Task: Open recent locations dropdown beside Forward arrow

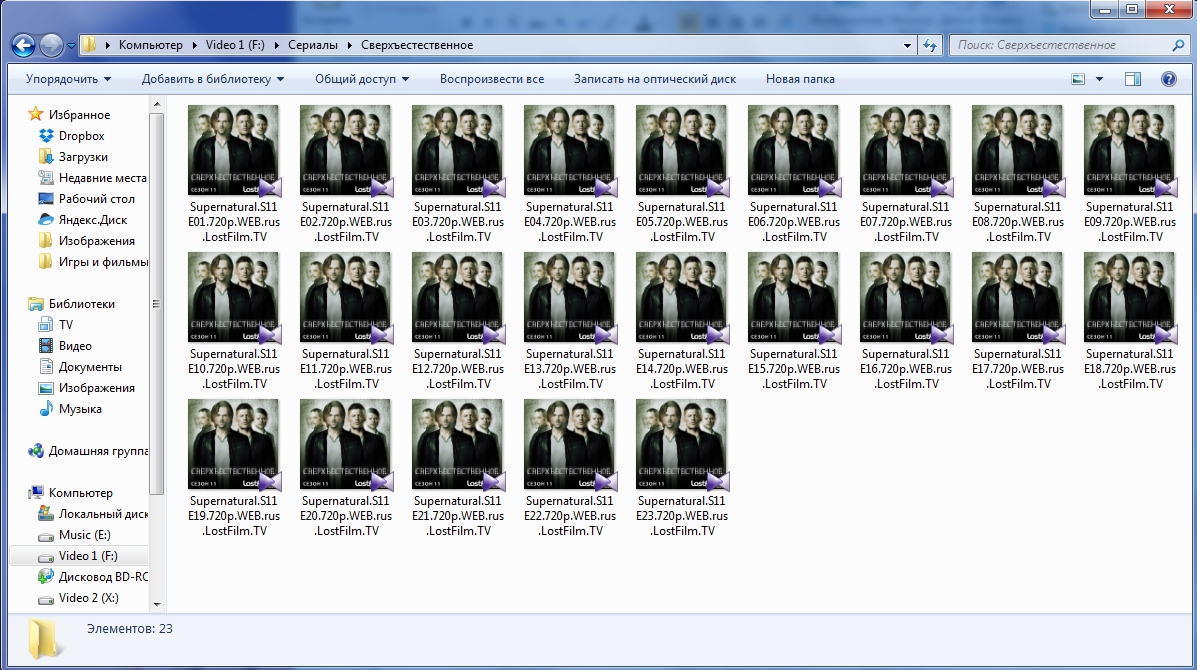Action: coord(71,46)
